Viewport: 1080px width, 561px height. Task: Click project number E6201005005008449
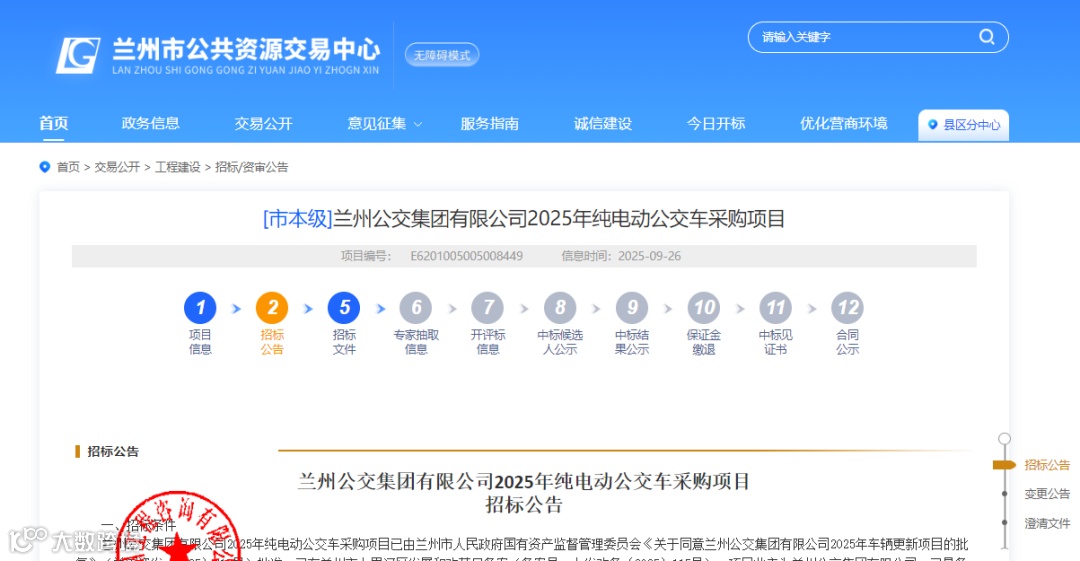coord(466,256)
